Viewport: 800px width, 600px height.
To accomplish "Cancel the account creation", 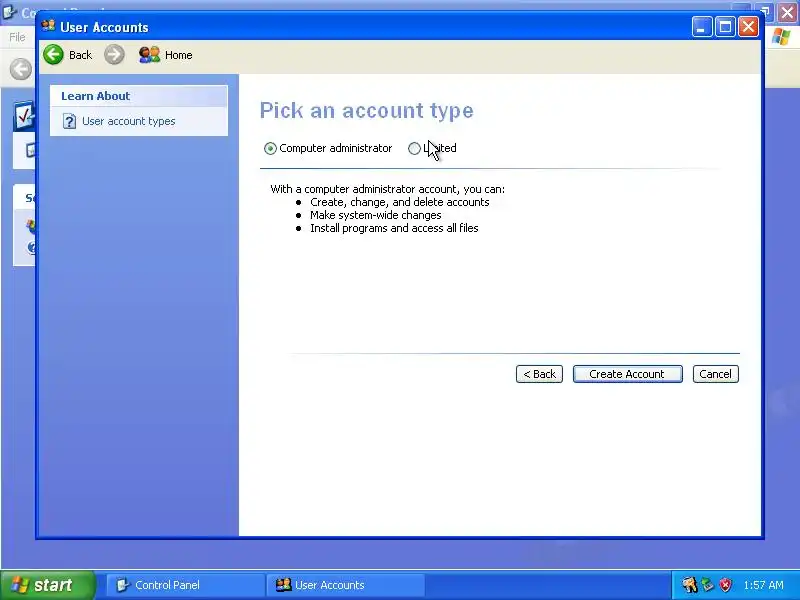I will pyautogui.click(x=715, y=374).
